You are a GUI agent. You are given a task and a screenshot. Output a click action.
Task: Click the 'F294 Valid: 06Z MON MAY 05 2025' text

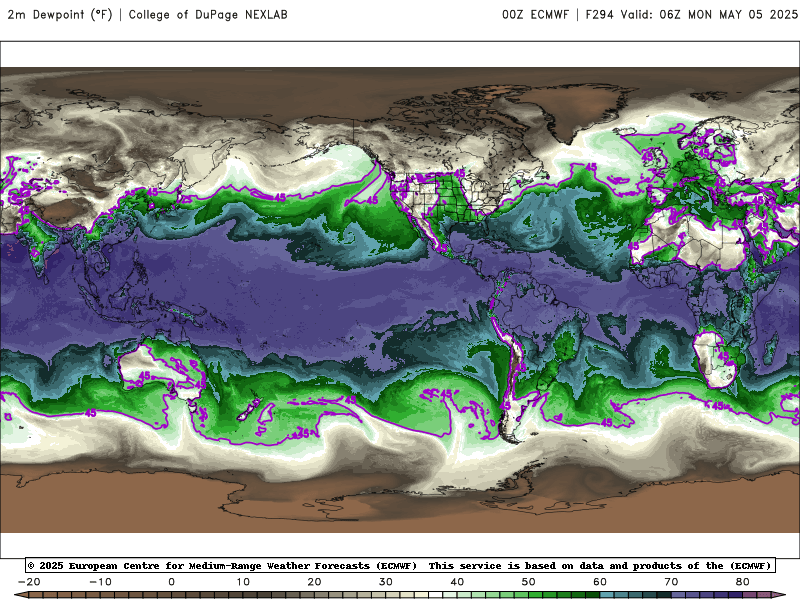692,14
